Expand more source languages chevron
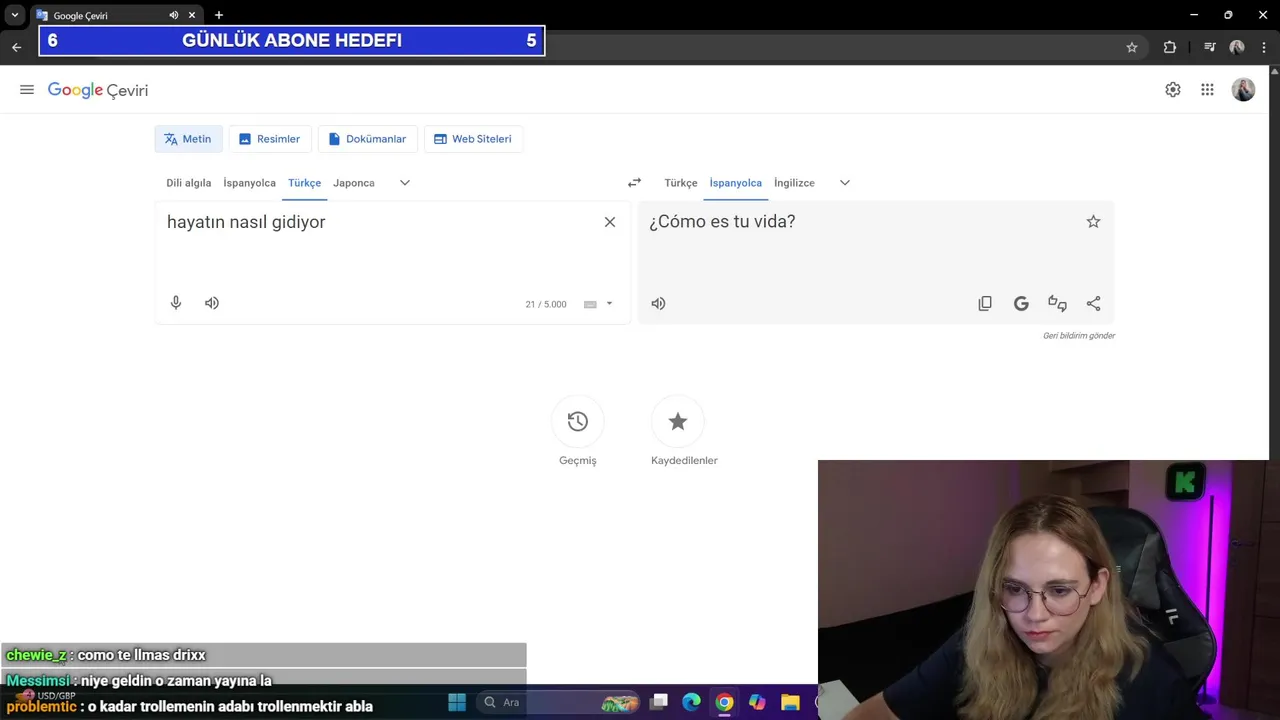 click(405, 183)
